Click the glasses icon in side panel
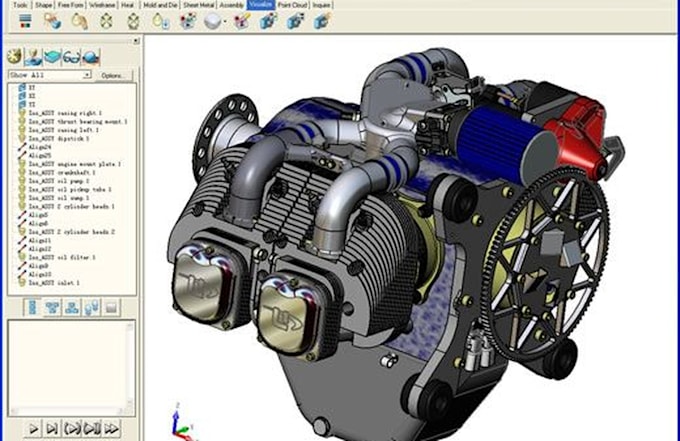680x441 pixels. pos(71,57)
